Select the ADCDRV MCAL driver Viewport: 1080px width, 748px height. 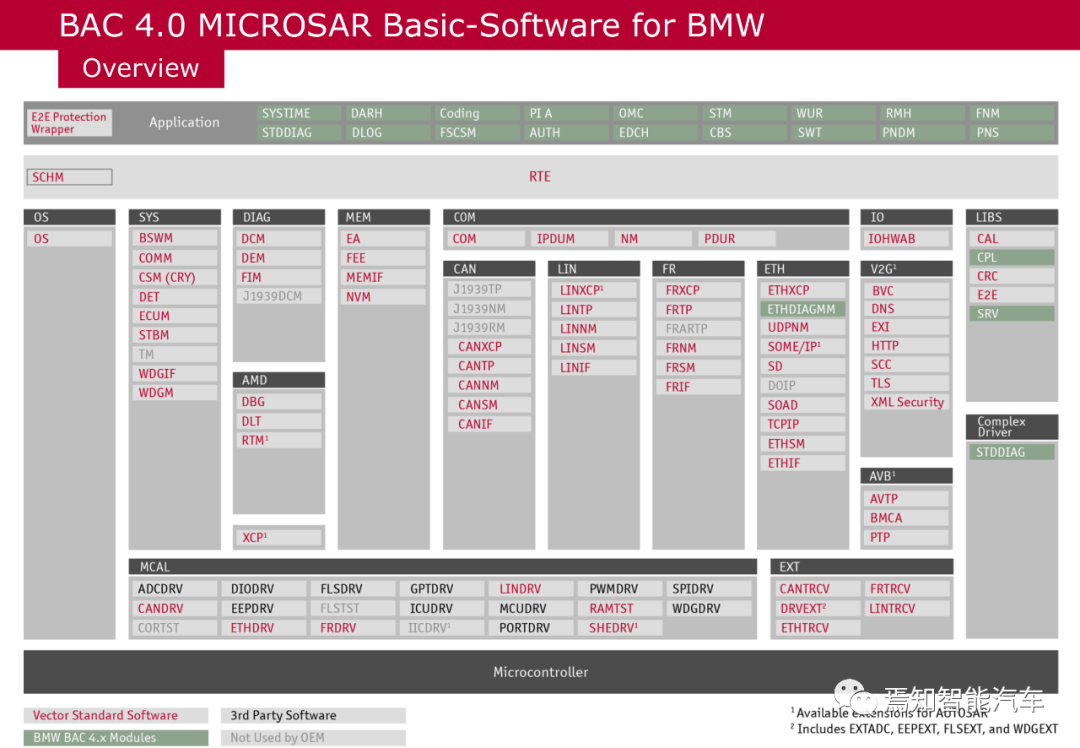click(x=175, y=589)
